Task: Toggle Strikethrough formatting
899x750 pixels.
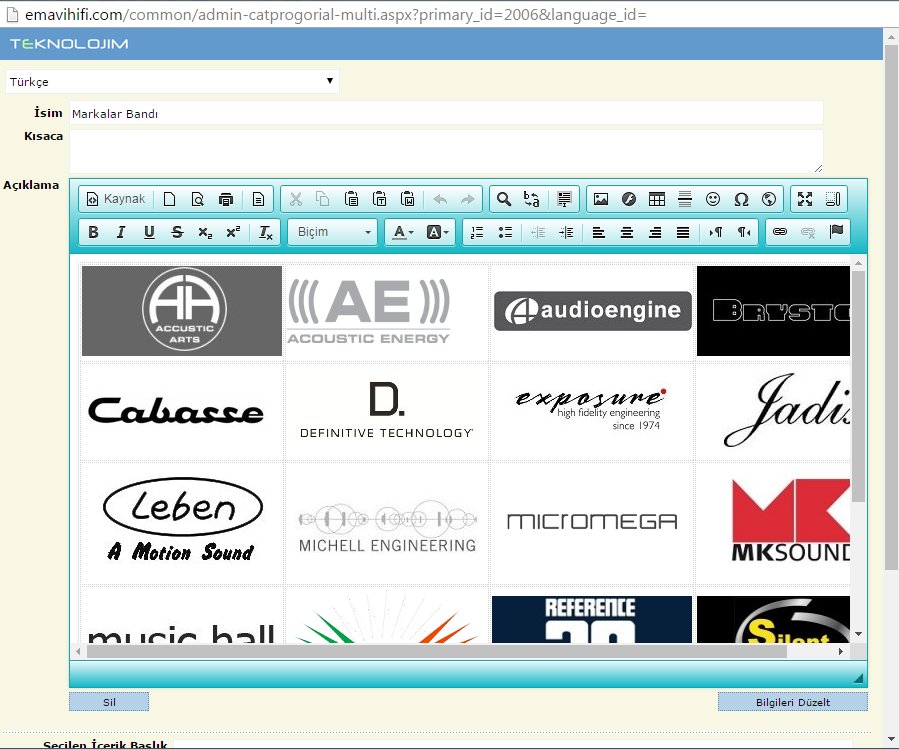Action: click(x=177, y=232)
